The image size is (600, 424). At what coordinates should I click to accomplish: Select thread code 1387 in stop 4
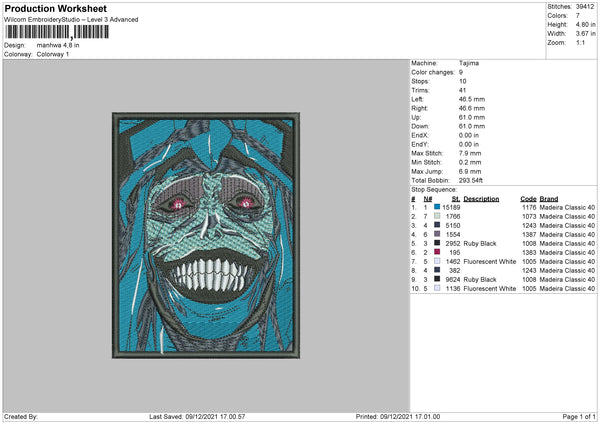[x=529, y=235]
